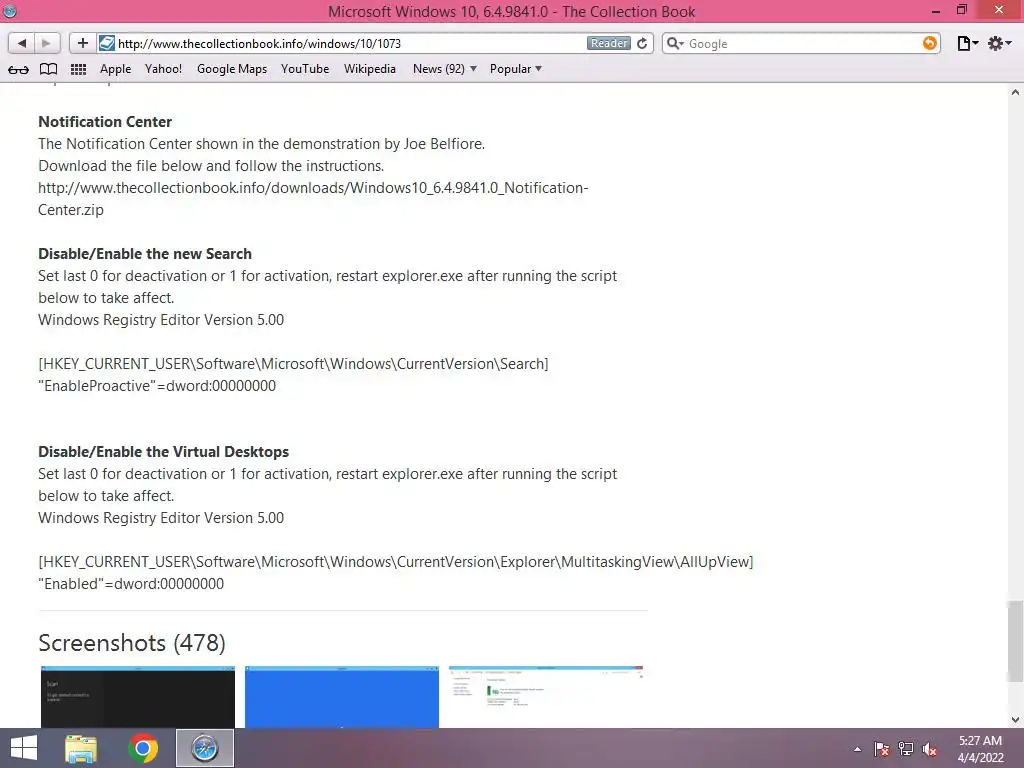Click the address bar URL
This screenshot has width=1024, height=768.
pos(259,44)
